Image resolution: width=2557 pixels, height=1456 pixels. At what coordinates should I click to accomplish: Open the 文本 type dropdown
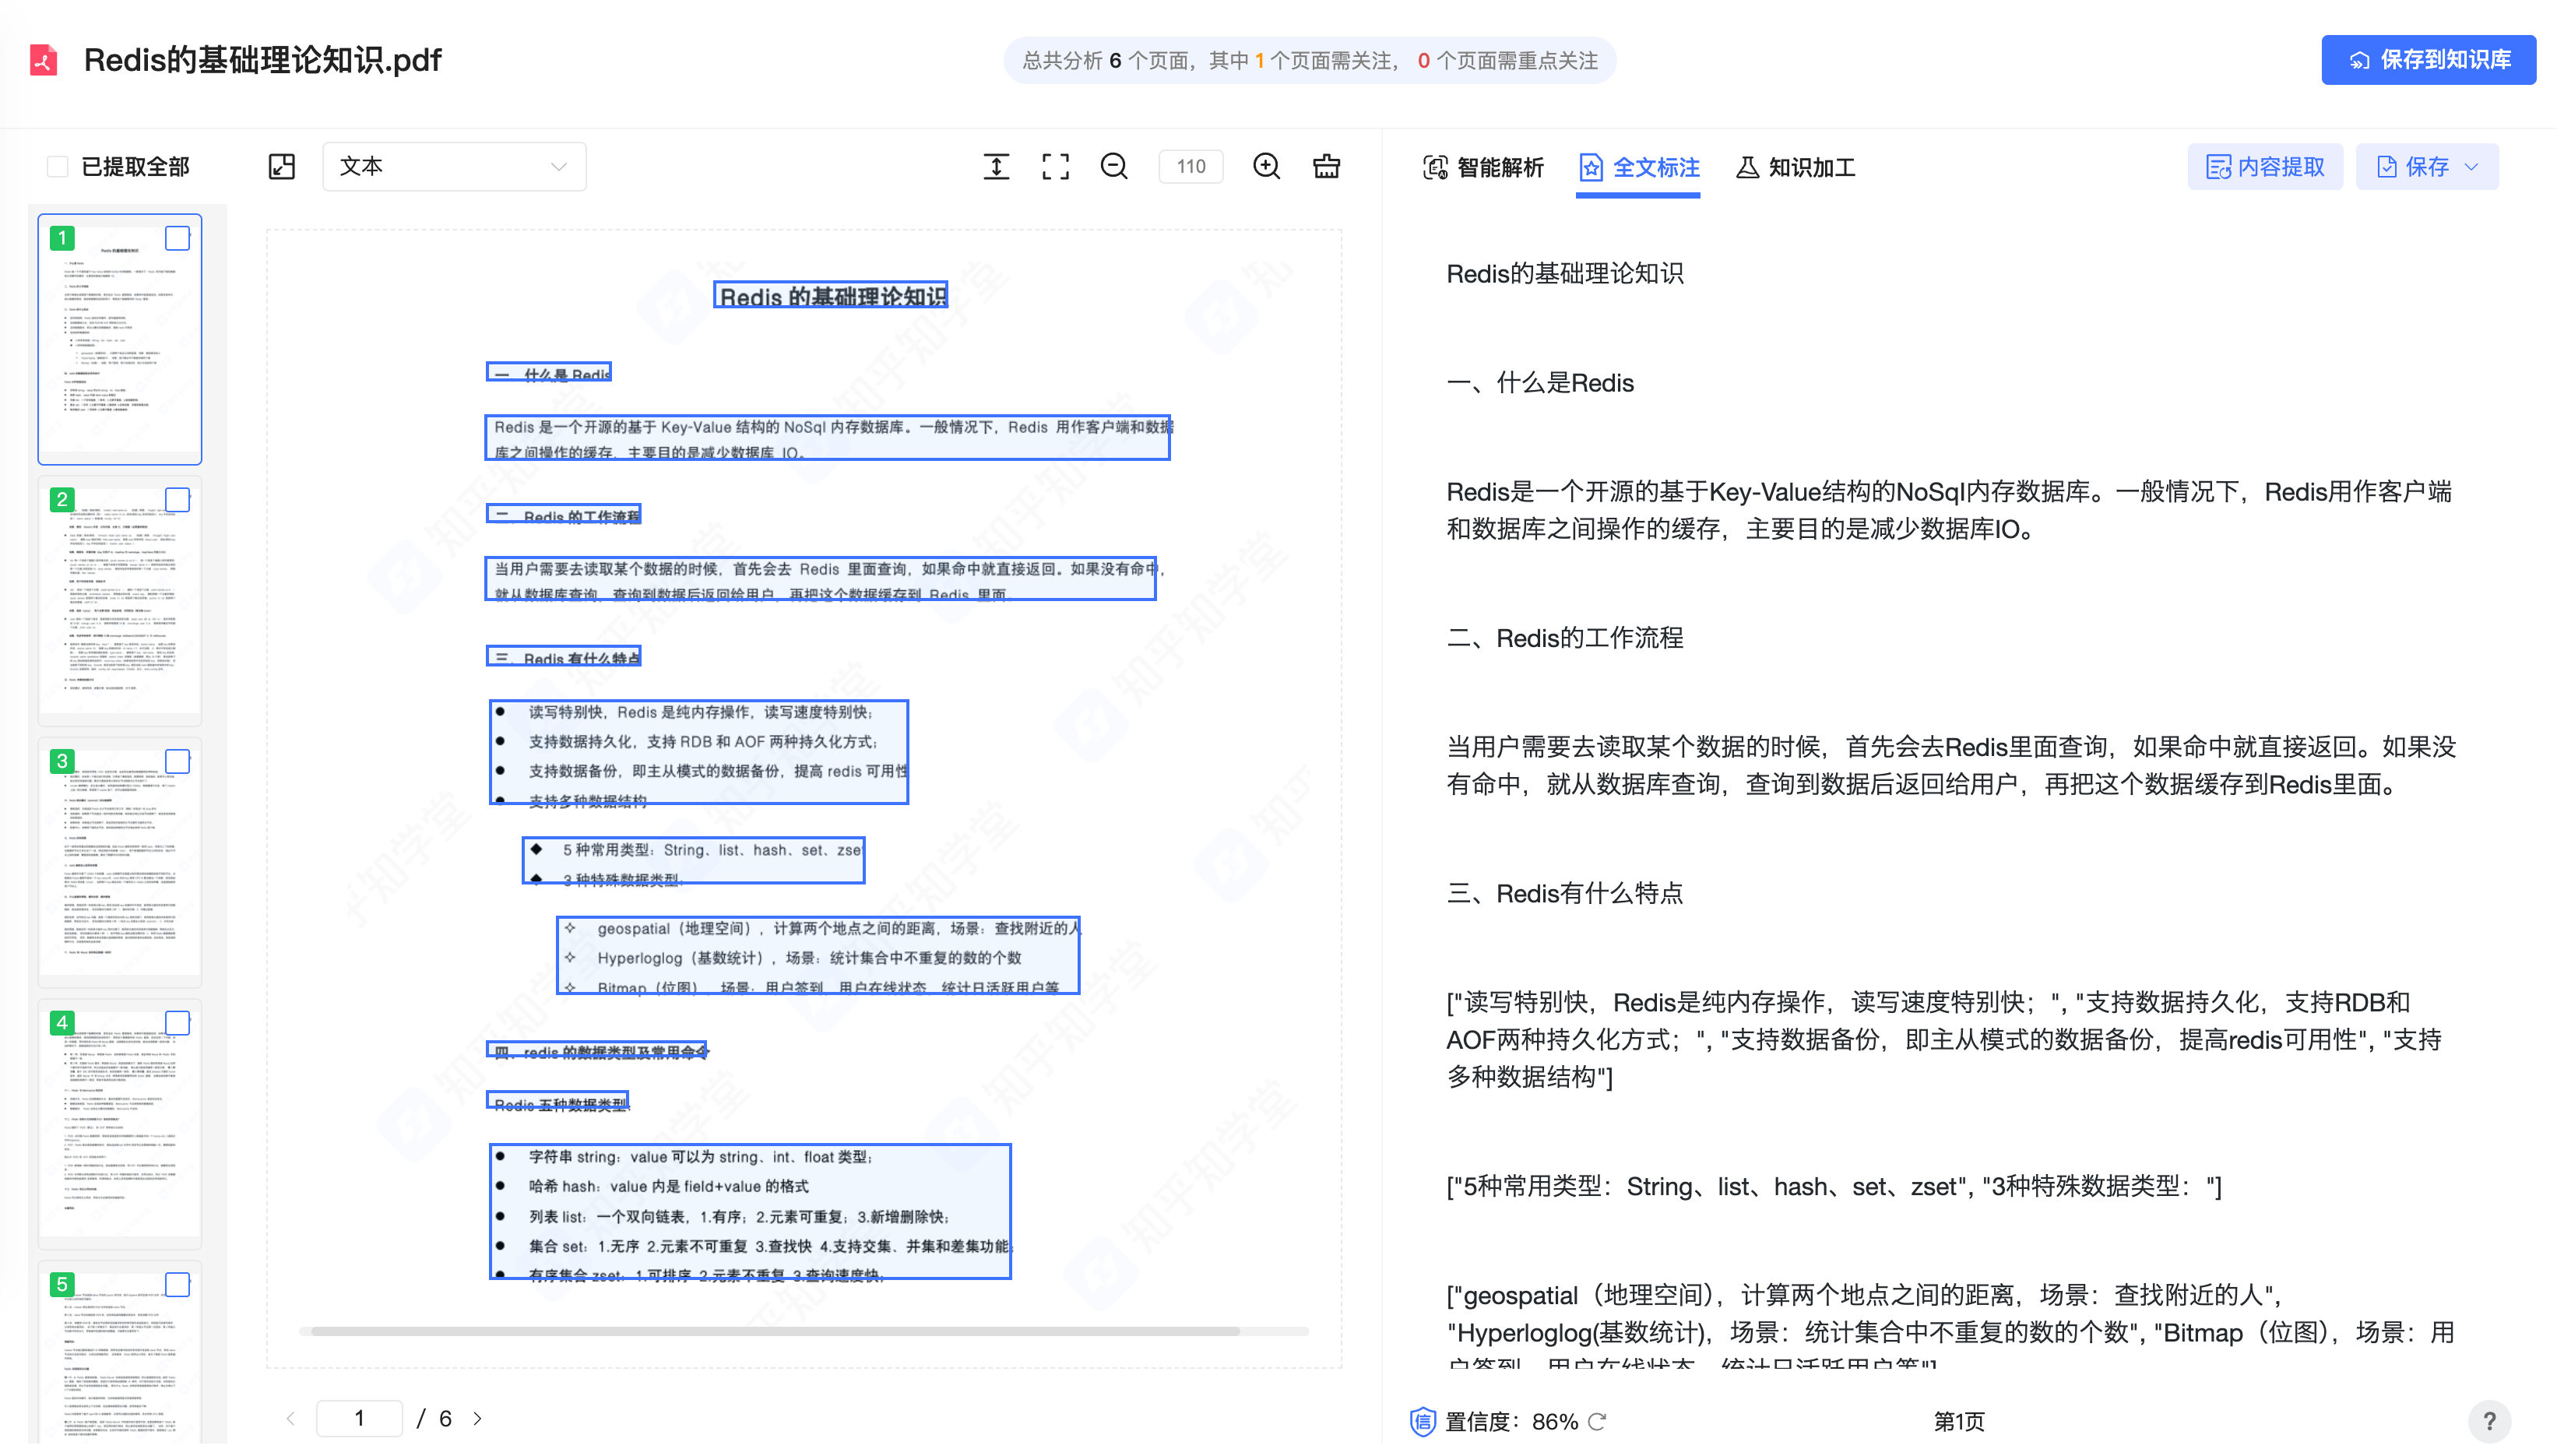click(454, 166)
